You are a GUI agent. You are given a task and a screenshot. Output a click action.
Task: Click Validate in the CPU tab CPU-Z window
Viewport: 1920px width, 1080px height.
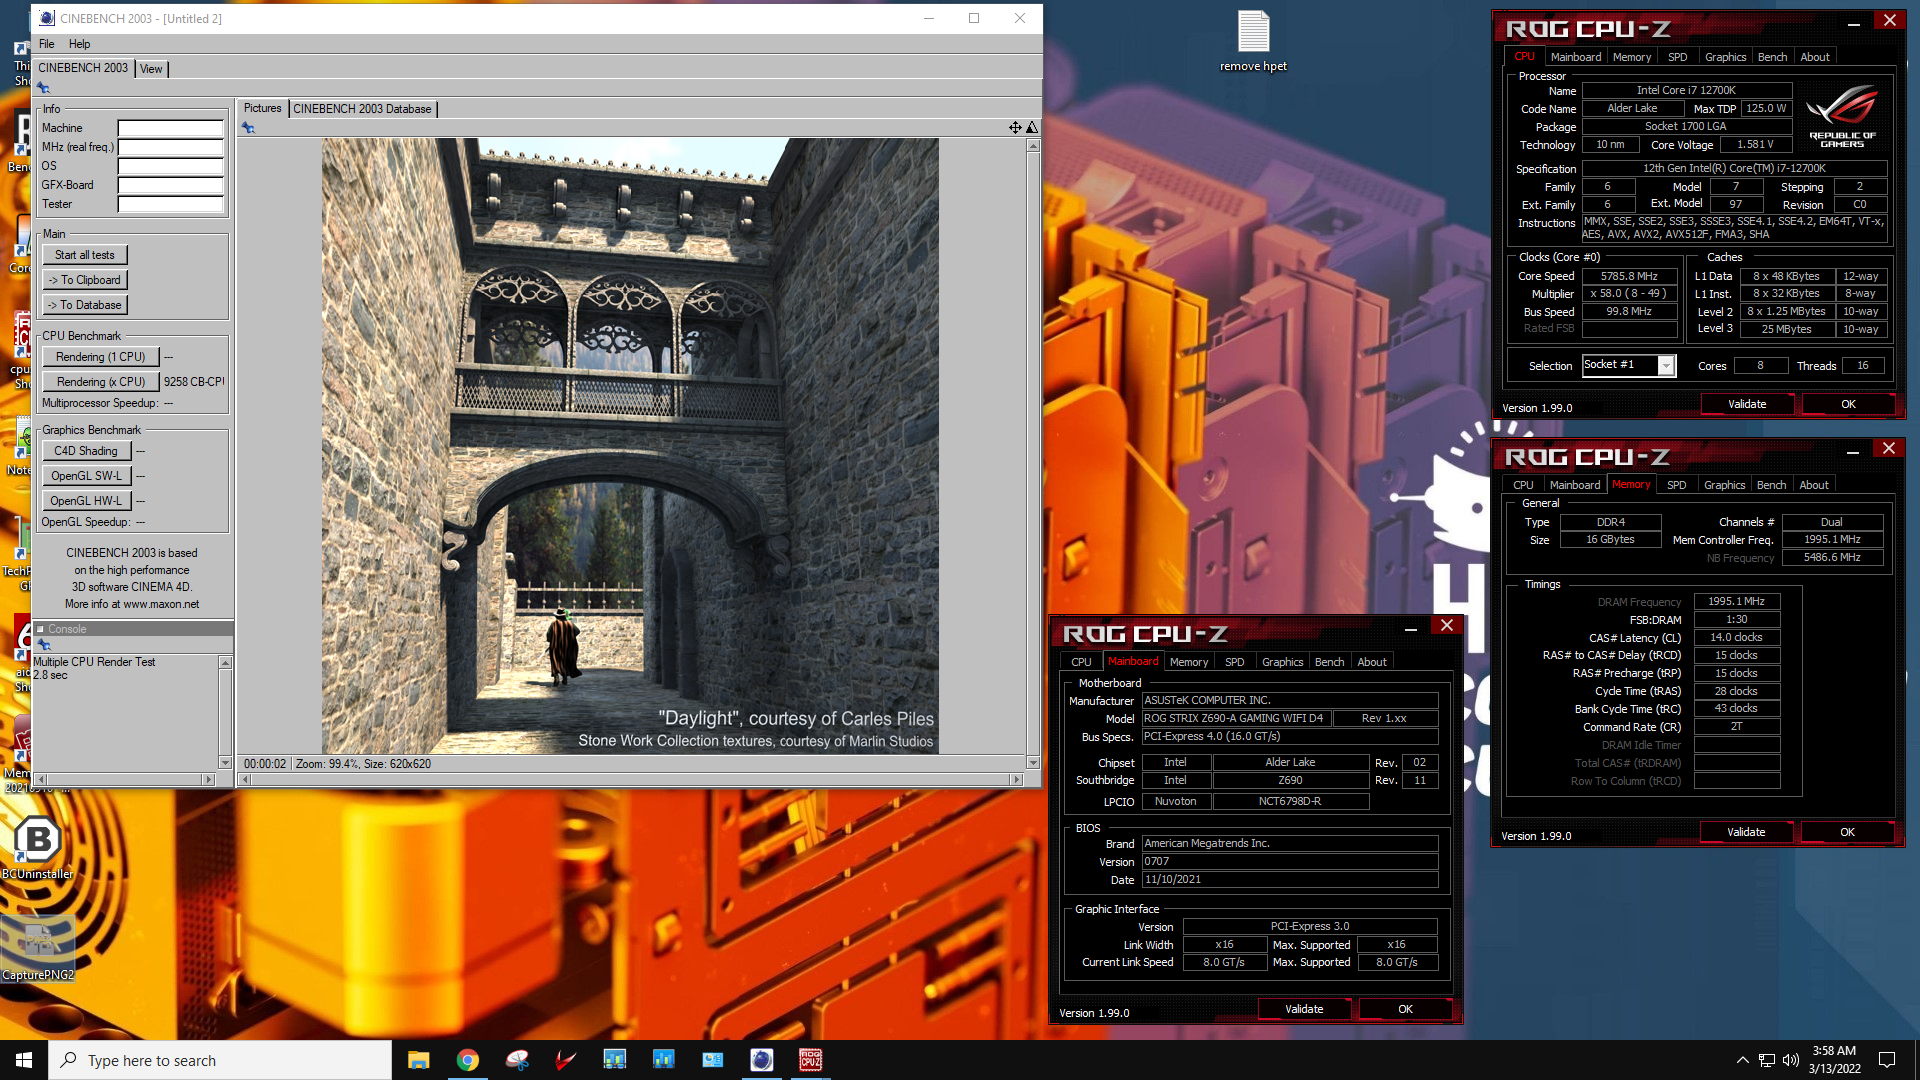point(1747,404)
